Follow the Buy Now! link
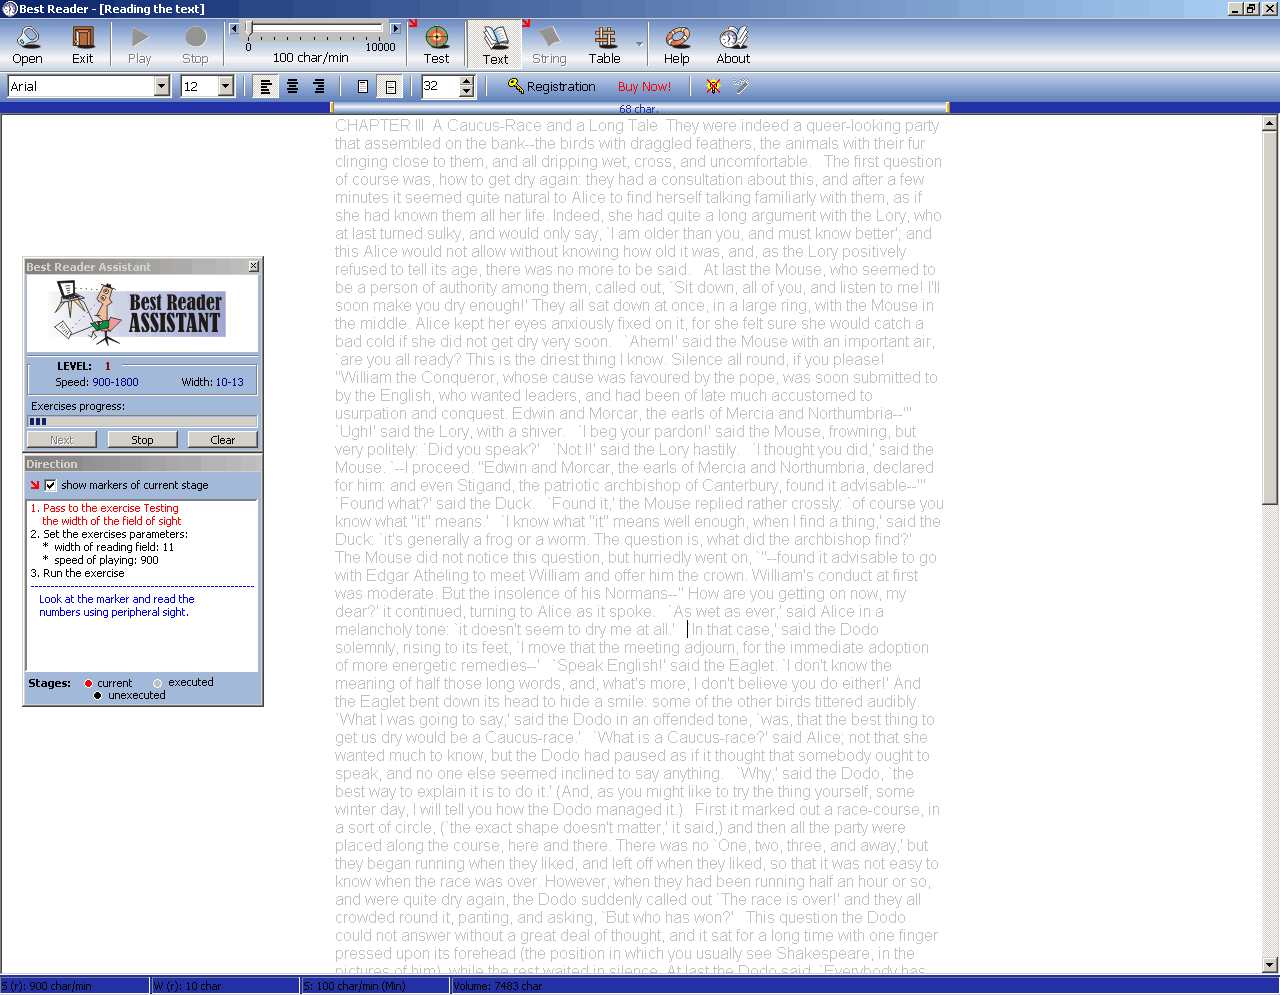Screen dimensions: 1280x995 (x=644, y=86)
